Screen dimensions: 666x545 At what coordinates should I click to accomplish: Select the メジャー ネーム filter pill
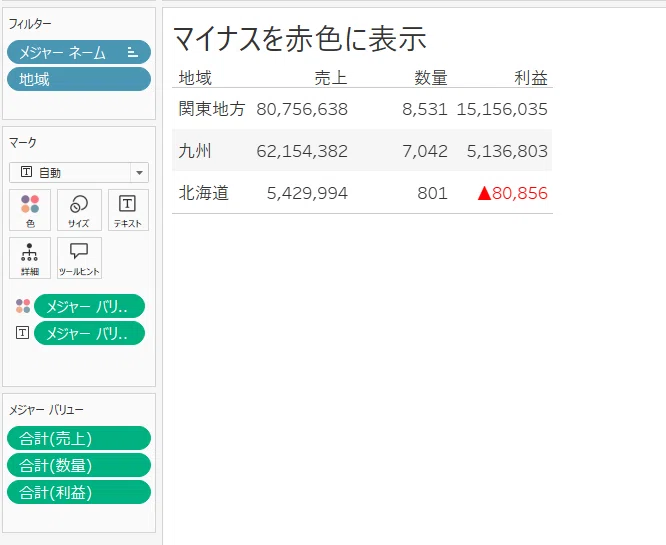[x=79, y=52]
